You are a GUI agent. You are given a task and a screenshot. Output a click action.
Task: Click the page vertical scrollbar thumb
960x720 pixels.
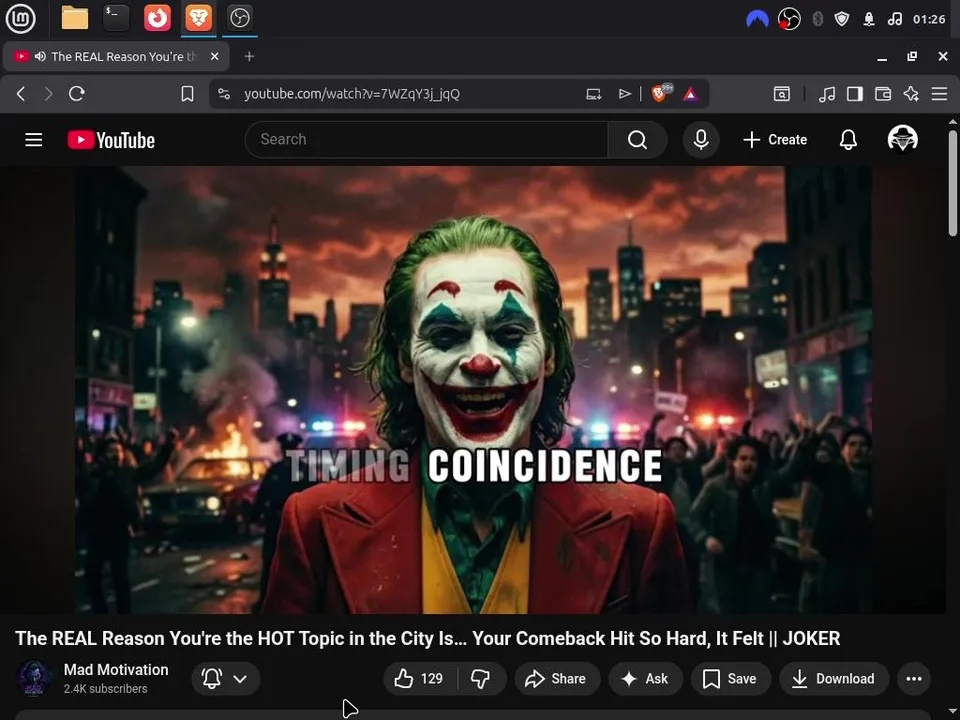click(953, 182)
